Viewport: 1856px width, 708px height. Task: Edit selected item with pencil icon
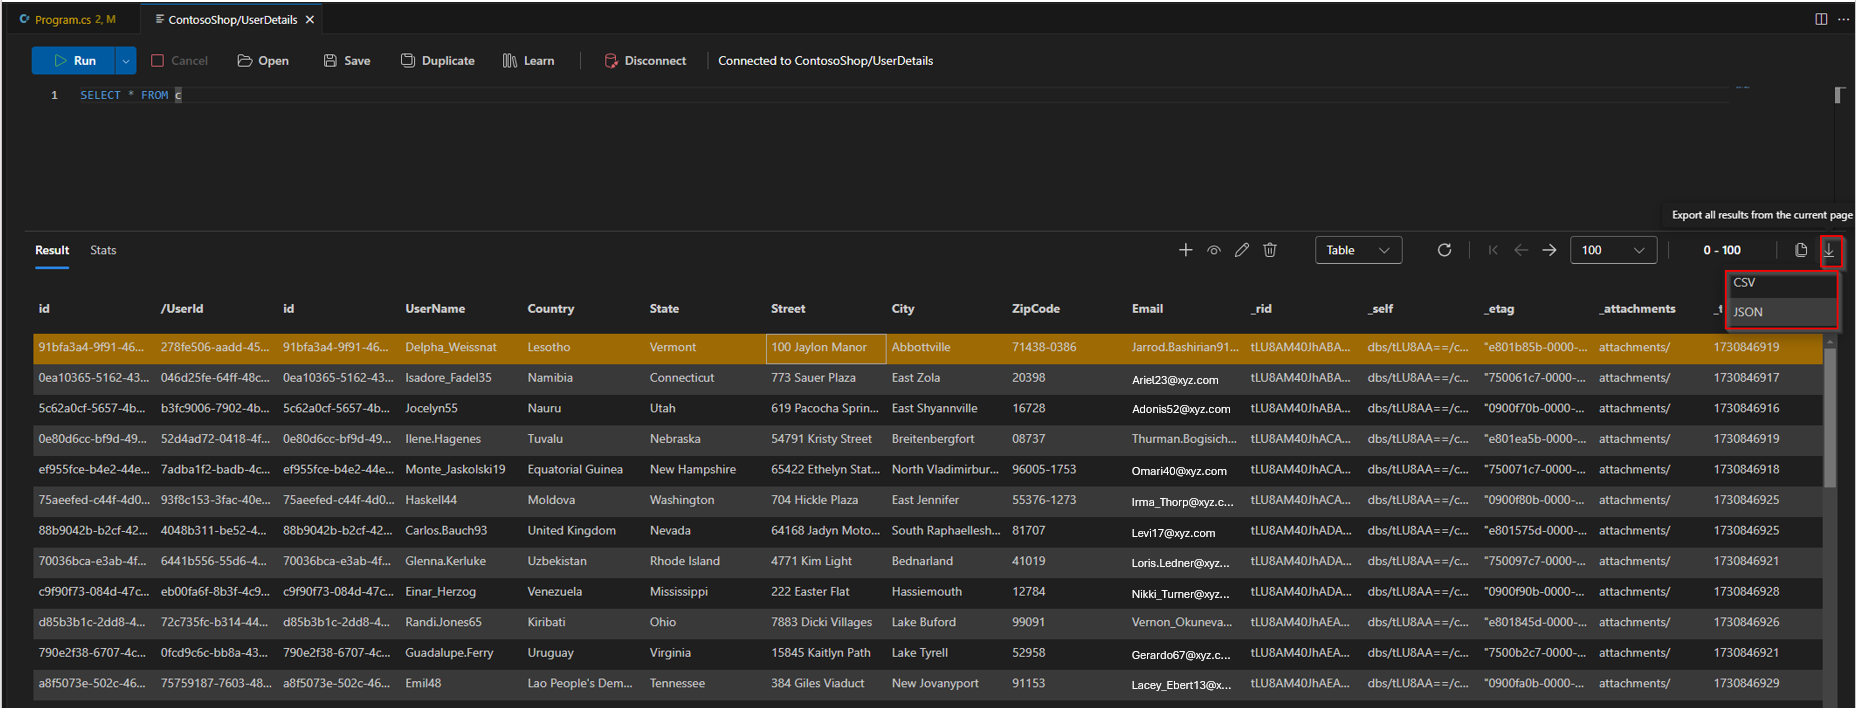(x=1241, y=250)
